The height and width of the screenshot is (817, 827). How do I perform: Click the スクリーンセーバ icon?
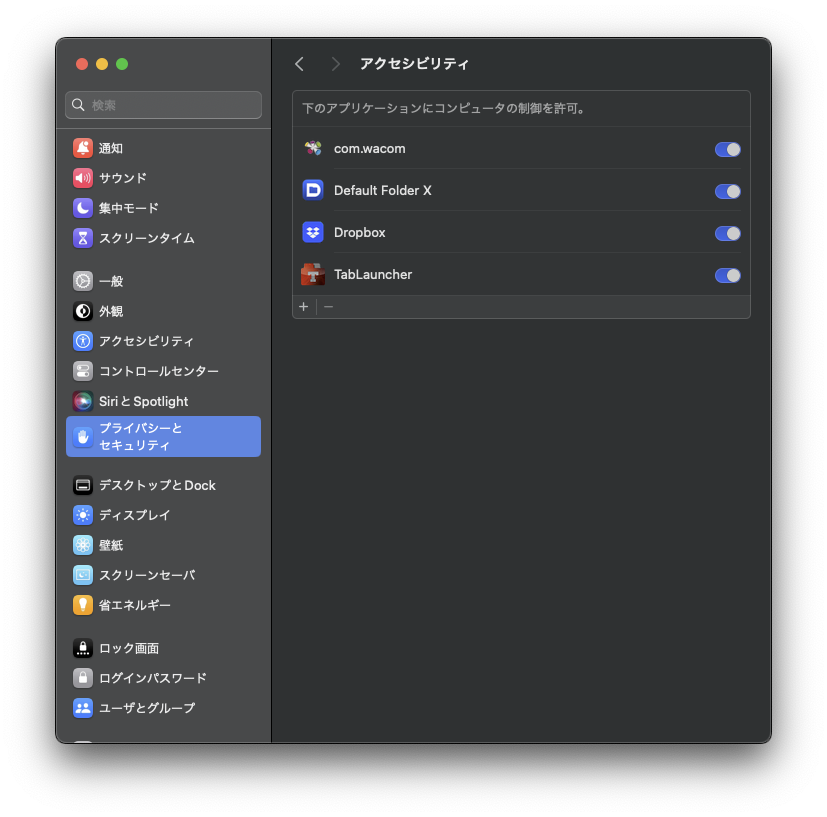[83, 575]
